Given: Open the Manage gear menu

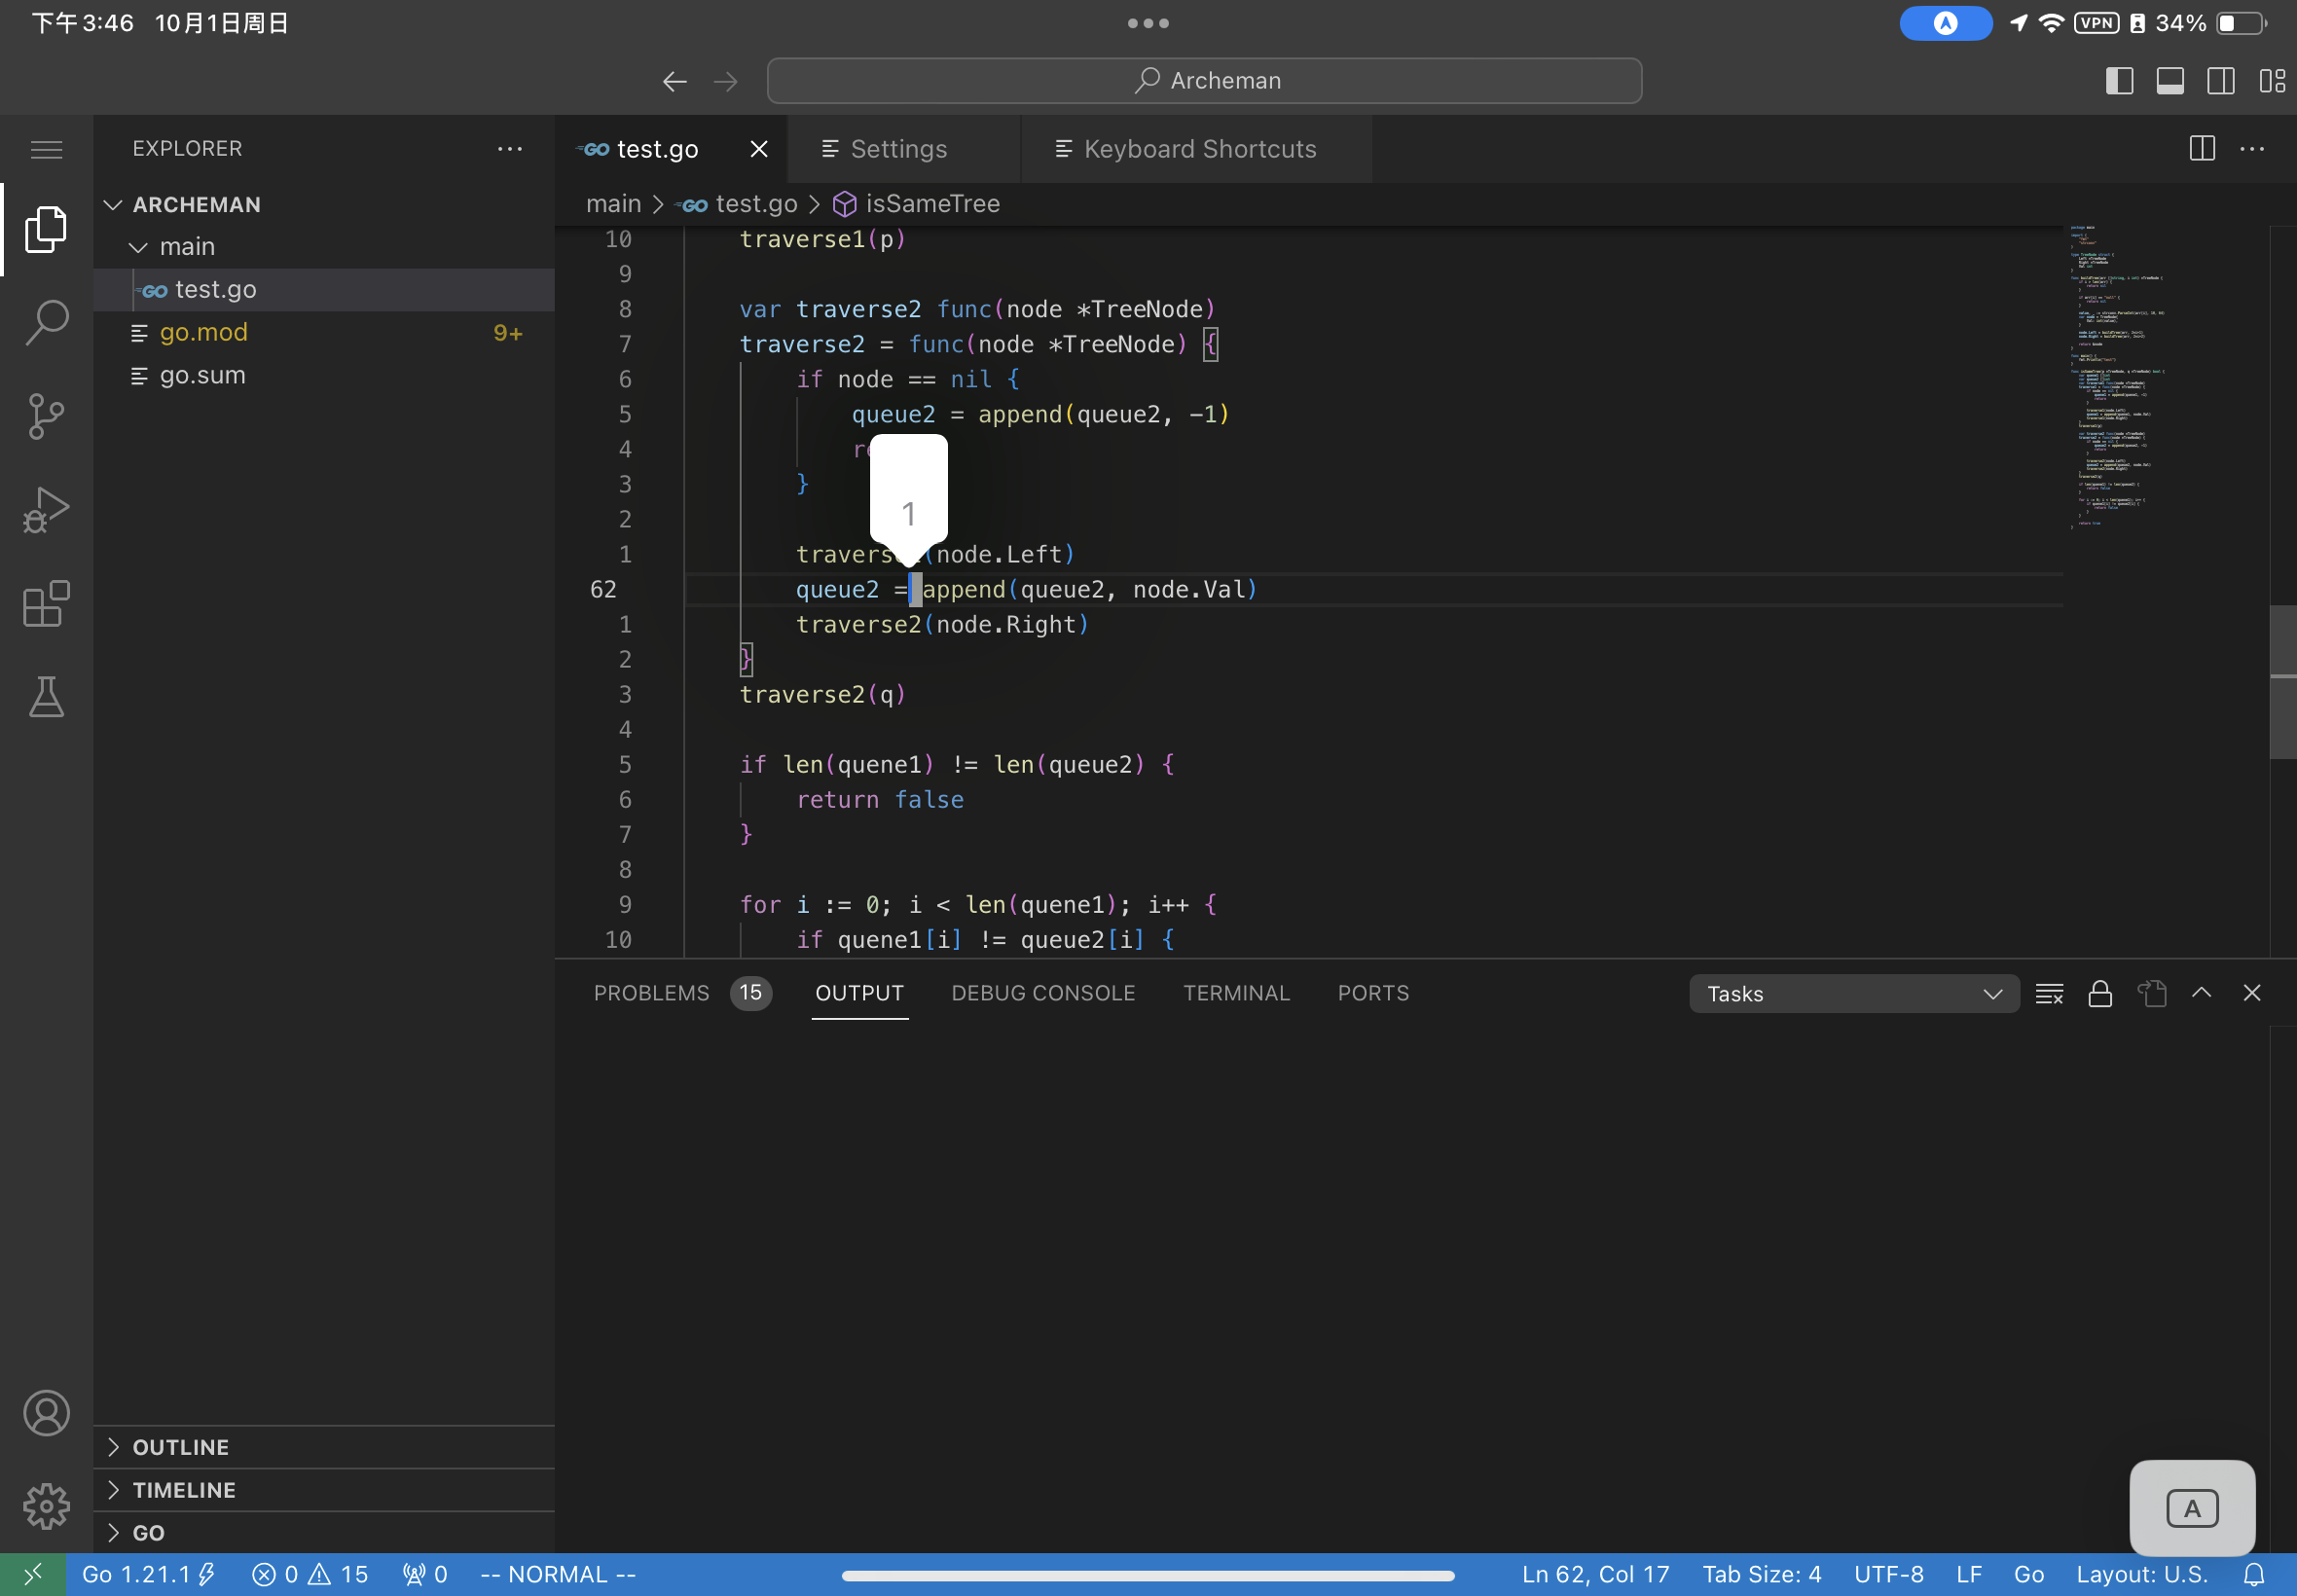Looking at the screenshot, I should coord(46,1506).
